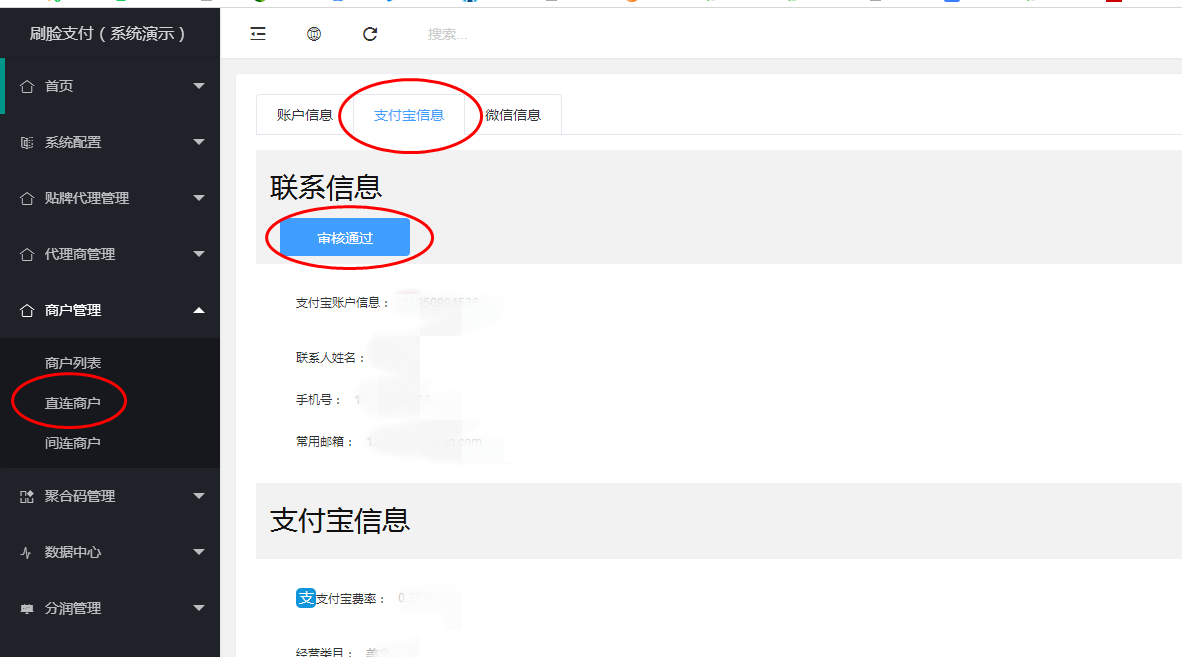Viewport: 1182px width, 657px height.
Task: Click the refresh icon in top toolbar
Action: (x=370, y=34)
